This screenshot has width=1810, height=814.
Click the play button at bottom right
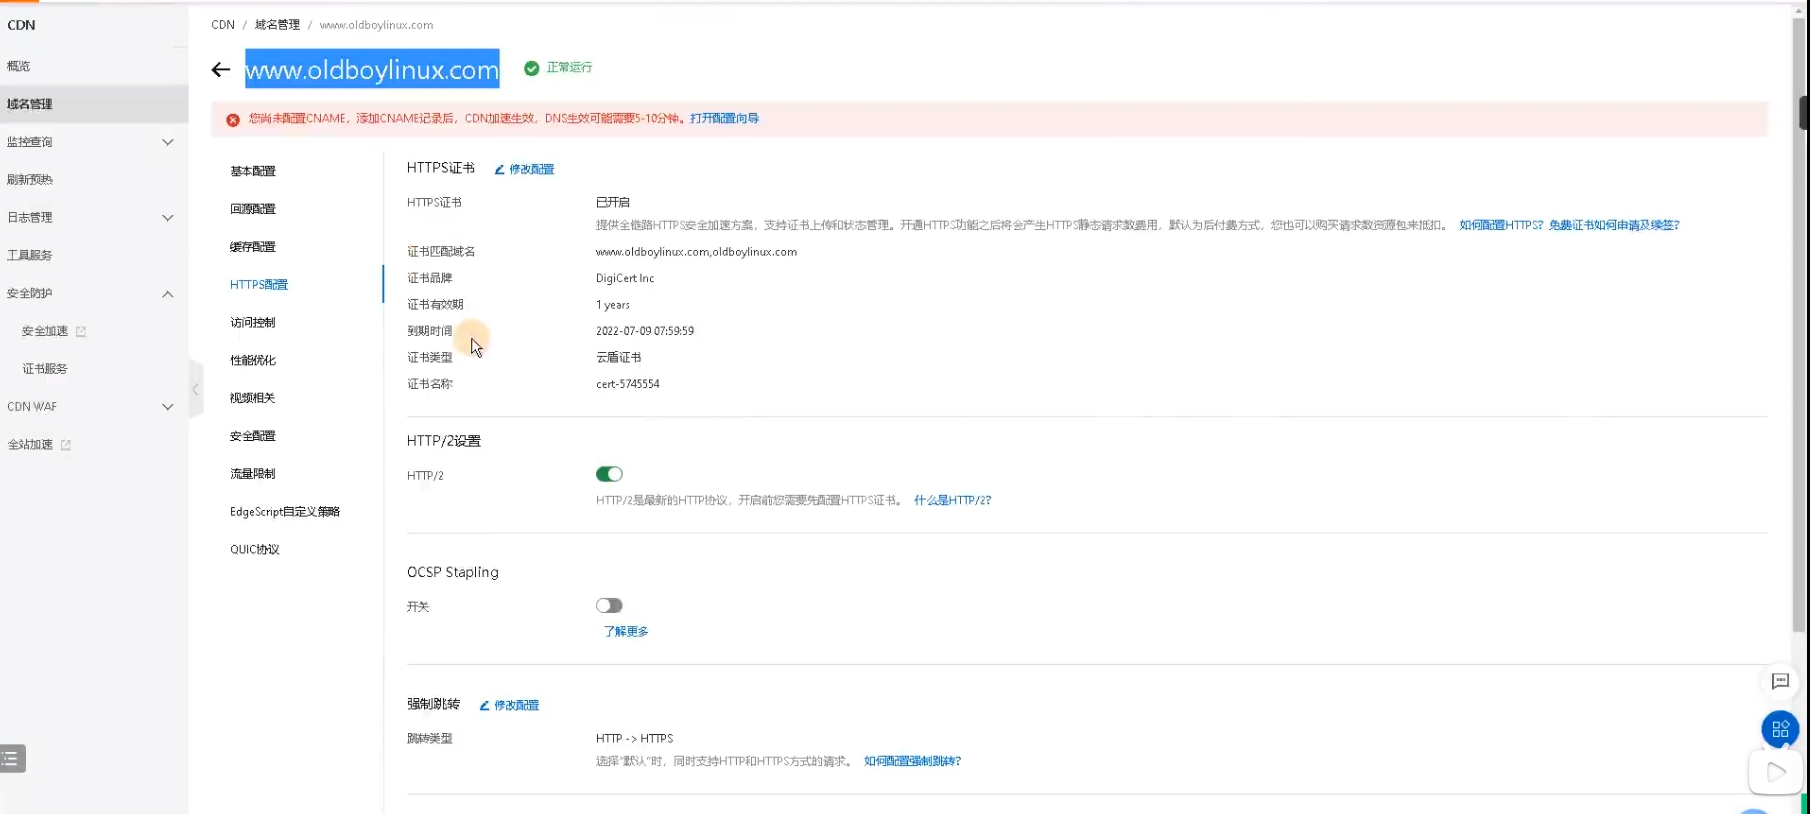tap(1776, 772)
